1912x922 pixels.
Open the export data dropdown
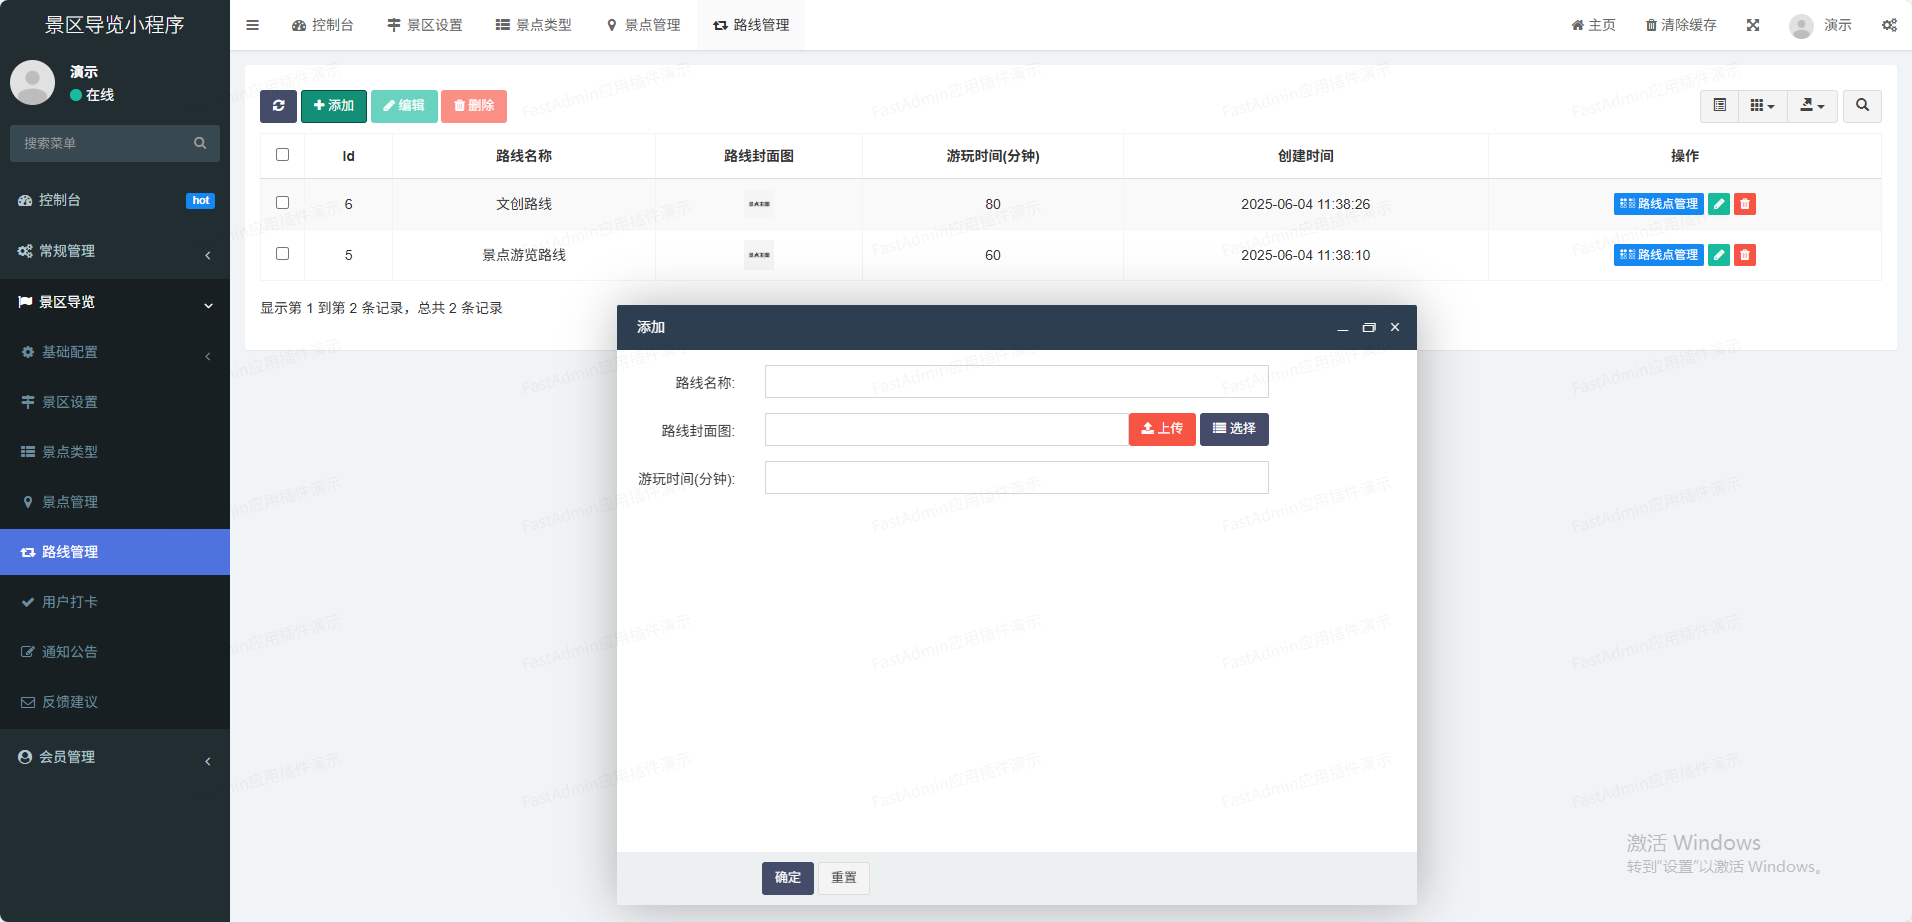1812,106
